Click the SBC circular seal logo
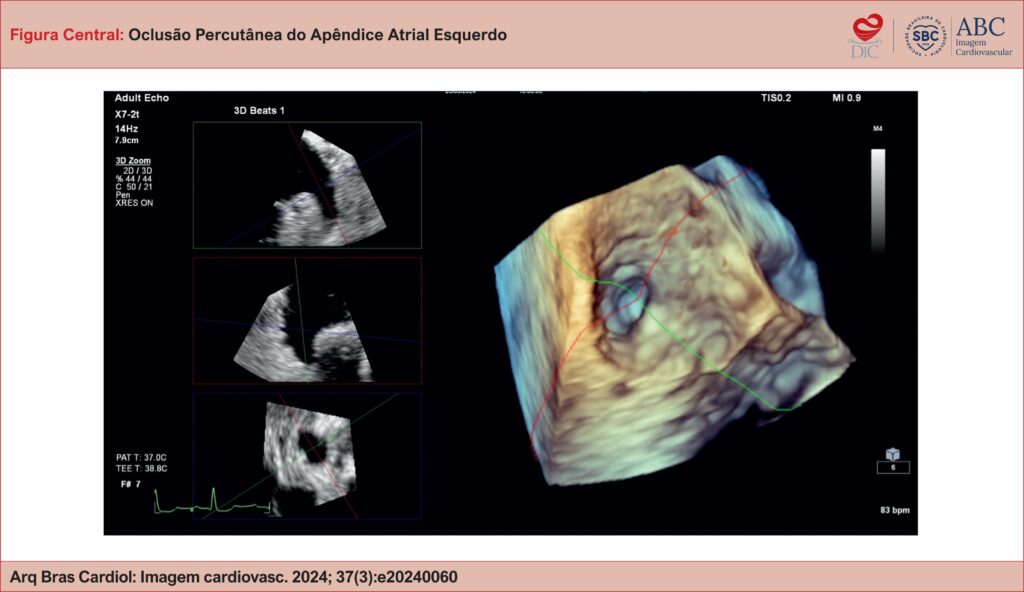 [924, 34]
